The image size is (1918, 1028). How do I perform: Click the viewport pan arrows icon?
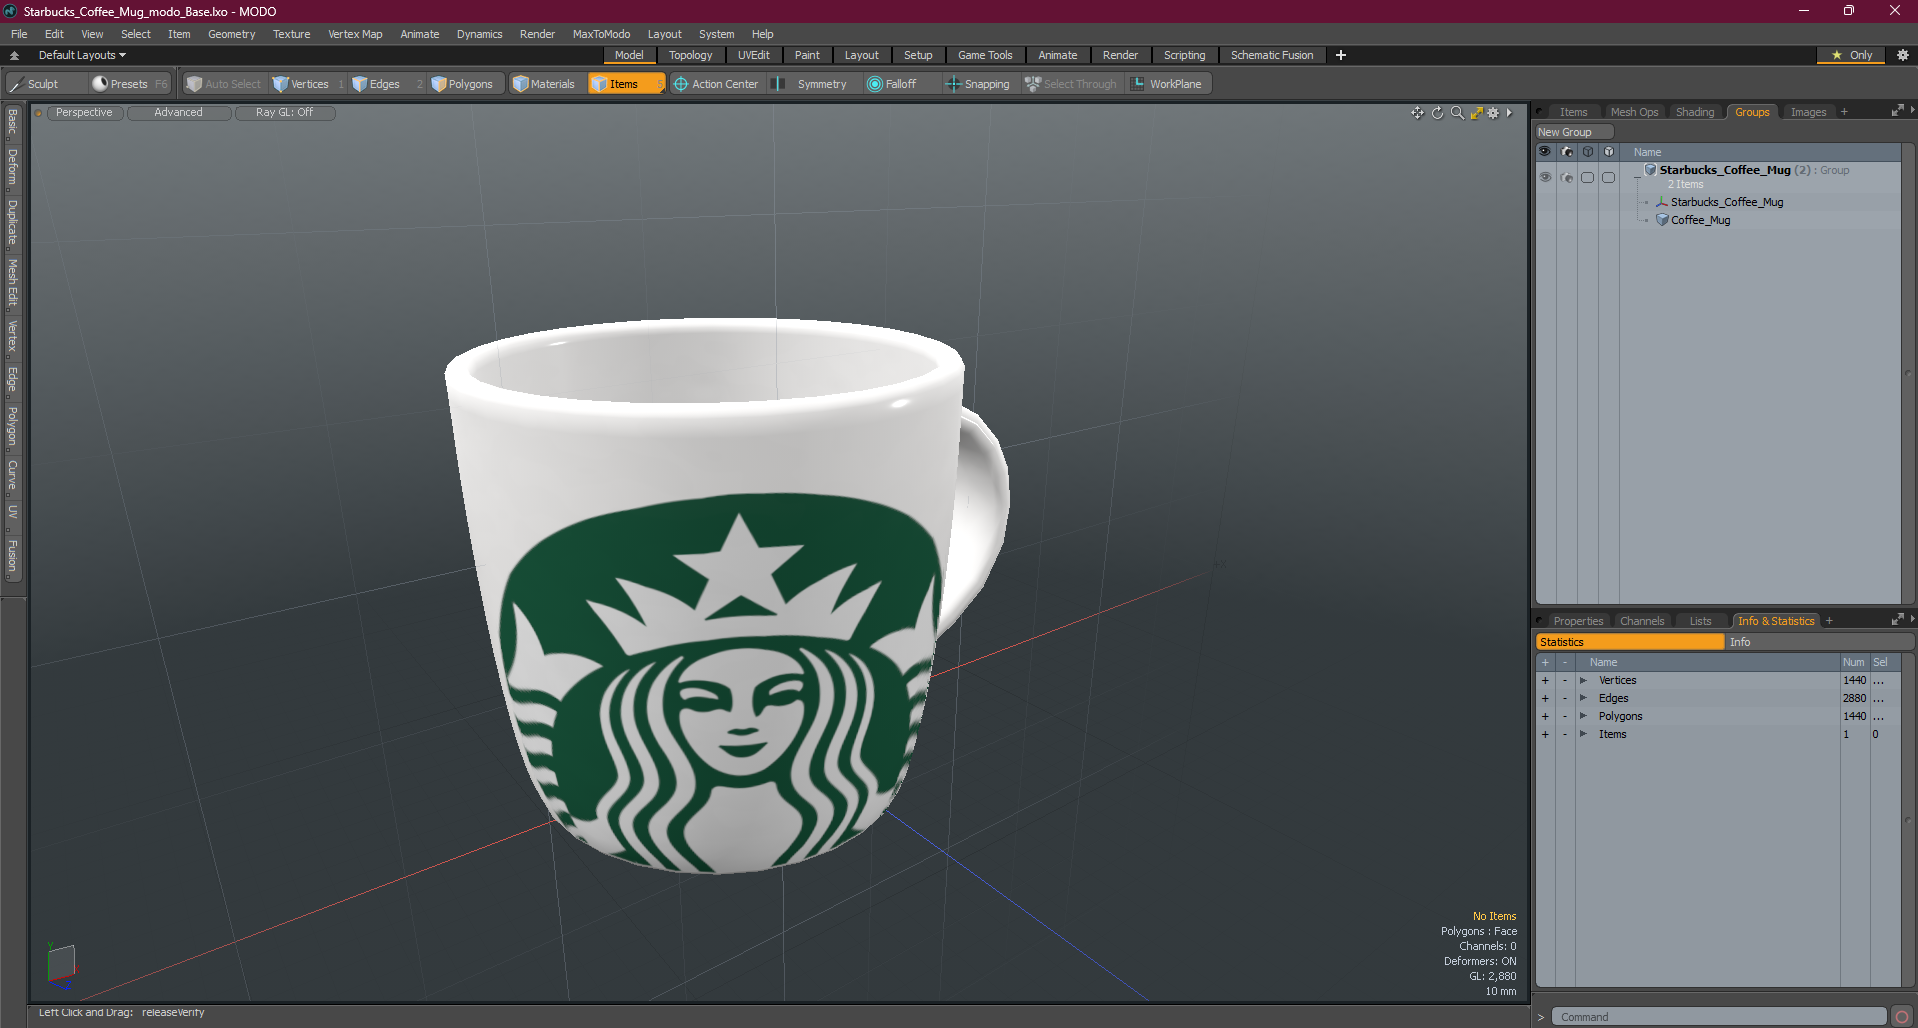pyautogui.click(x=1417, y=113)
